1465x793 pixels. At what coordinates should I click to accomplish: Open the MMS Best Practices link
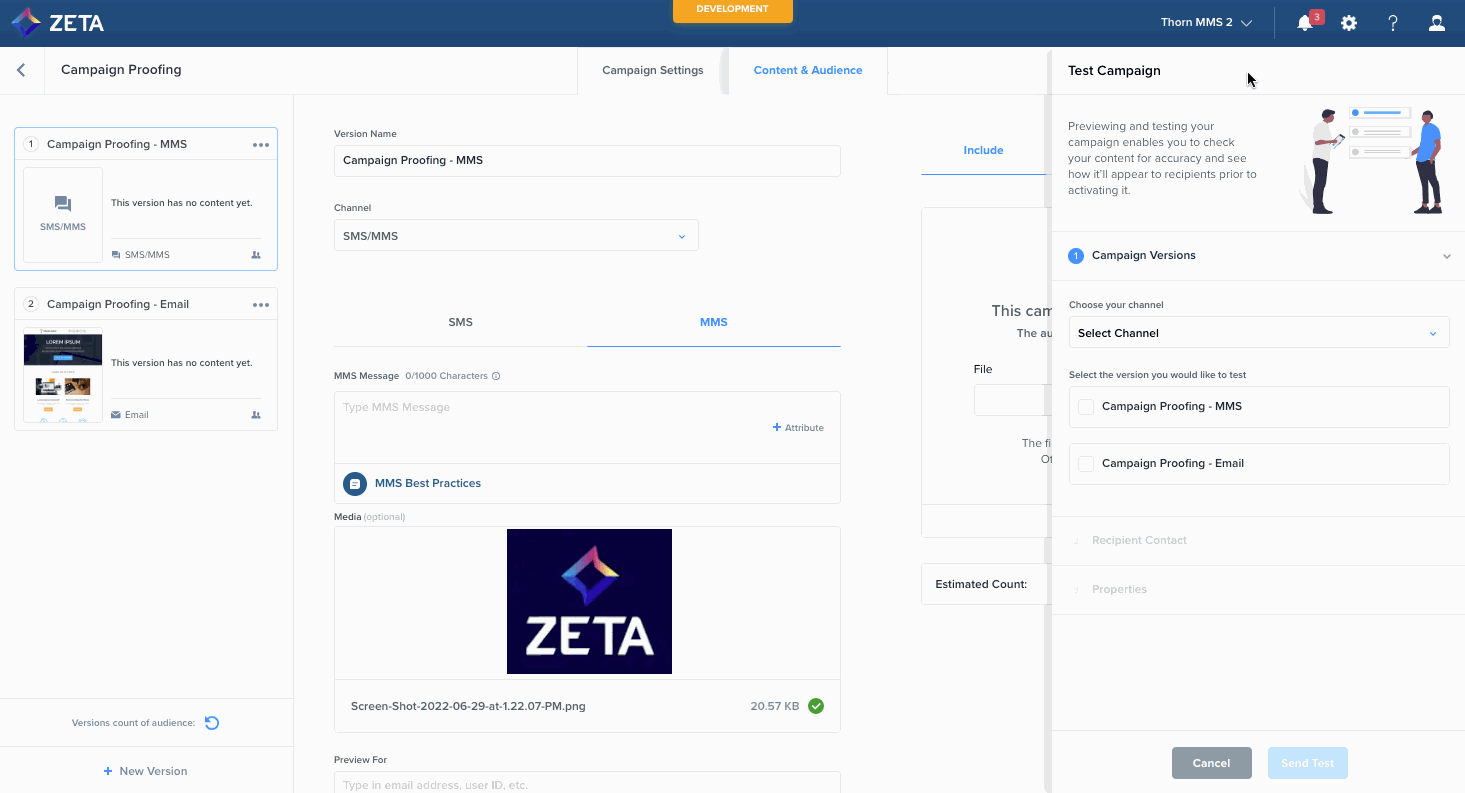click(x=428, y=483)
